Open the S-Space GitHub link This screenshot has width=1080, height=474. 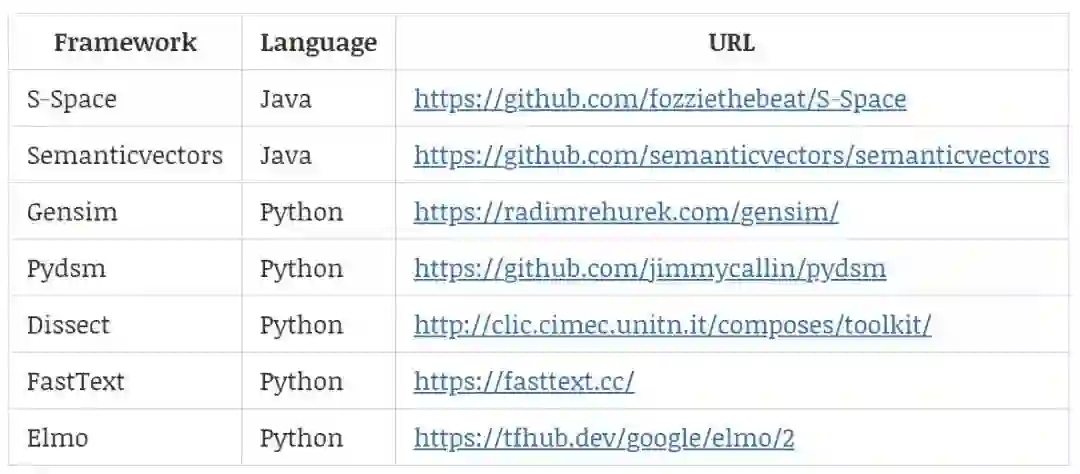pos(659,99)
